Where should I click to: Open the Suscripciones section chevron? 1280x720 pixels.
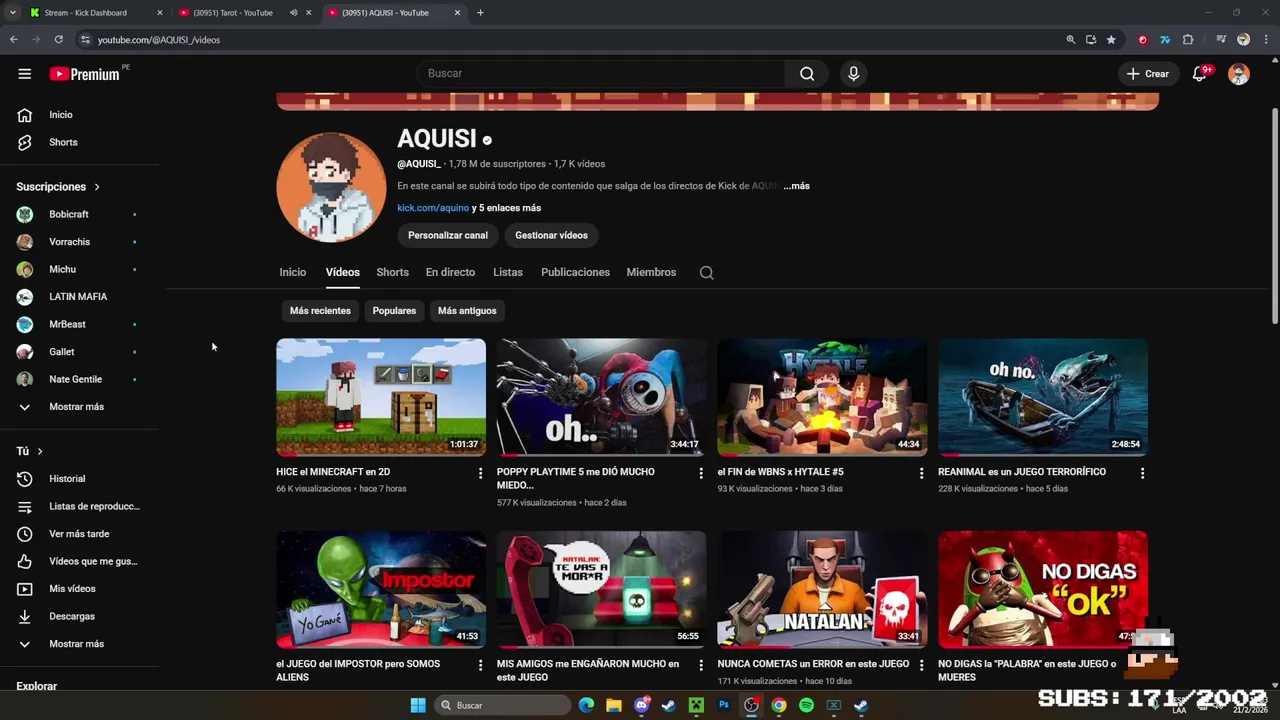97,187
